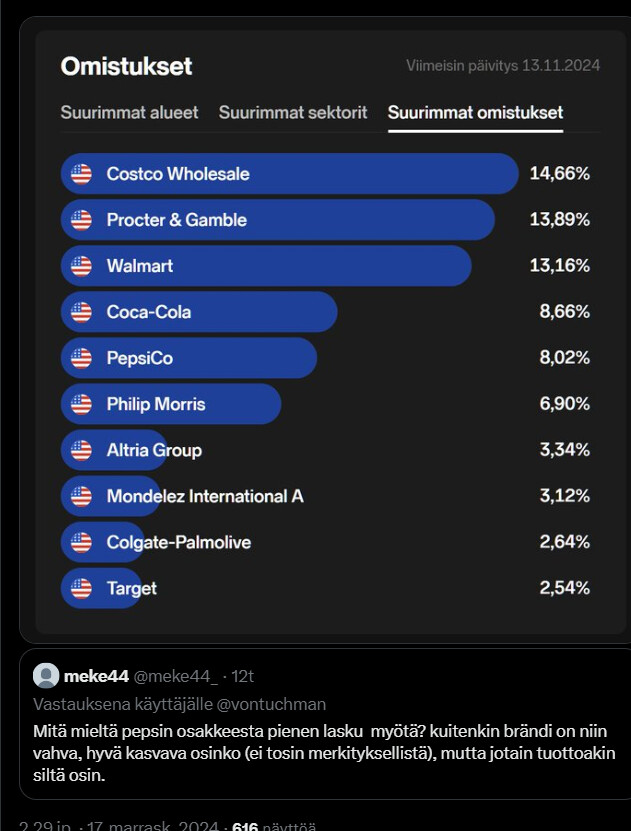Click the flag icon beside Altria Group

click(81, 450)
